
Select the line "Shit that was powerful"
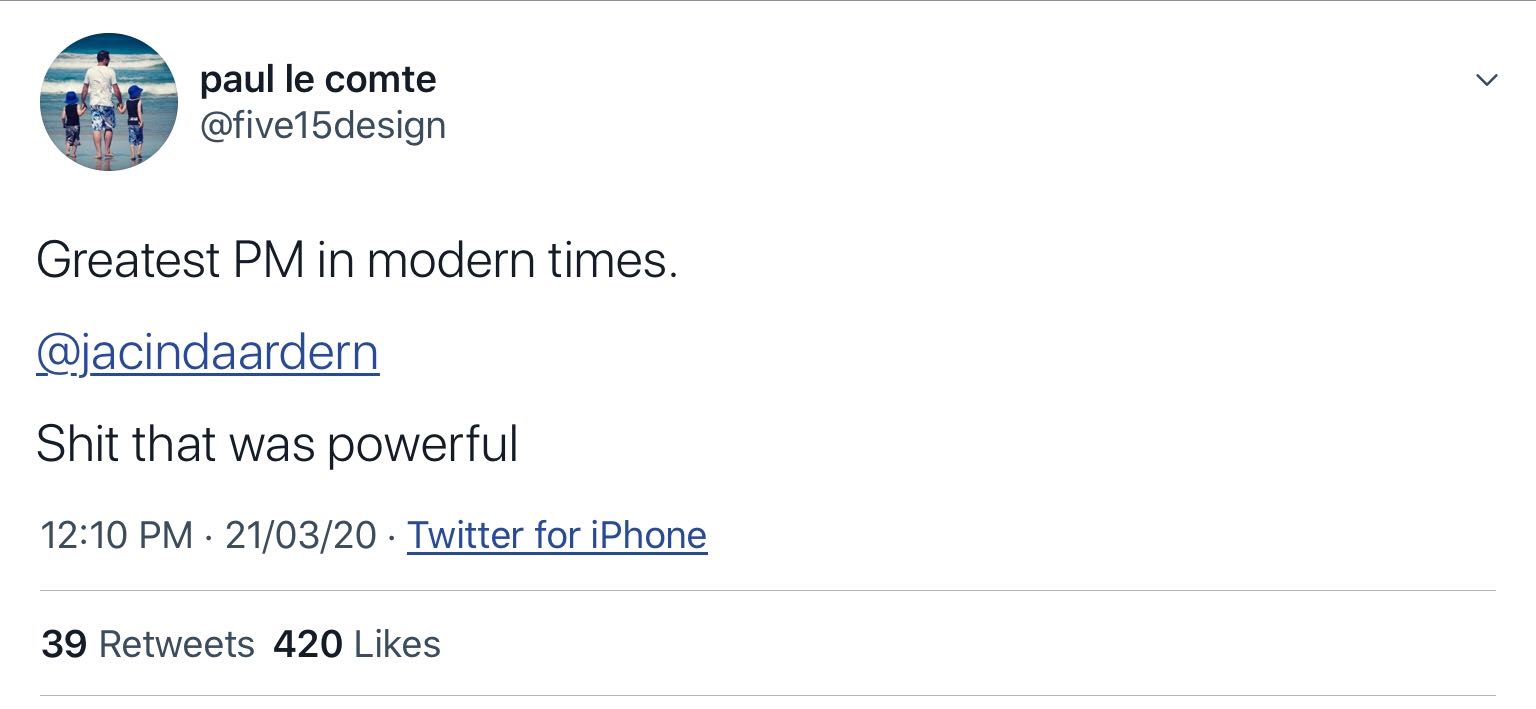click(x=277, y=444)
